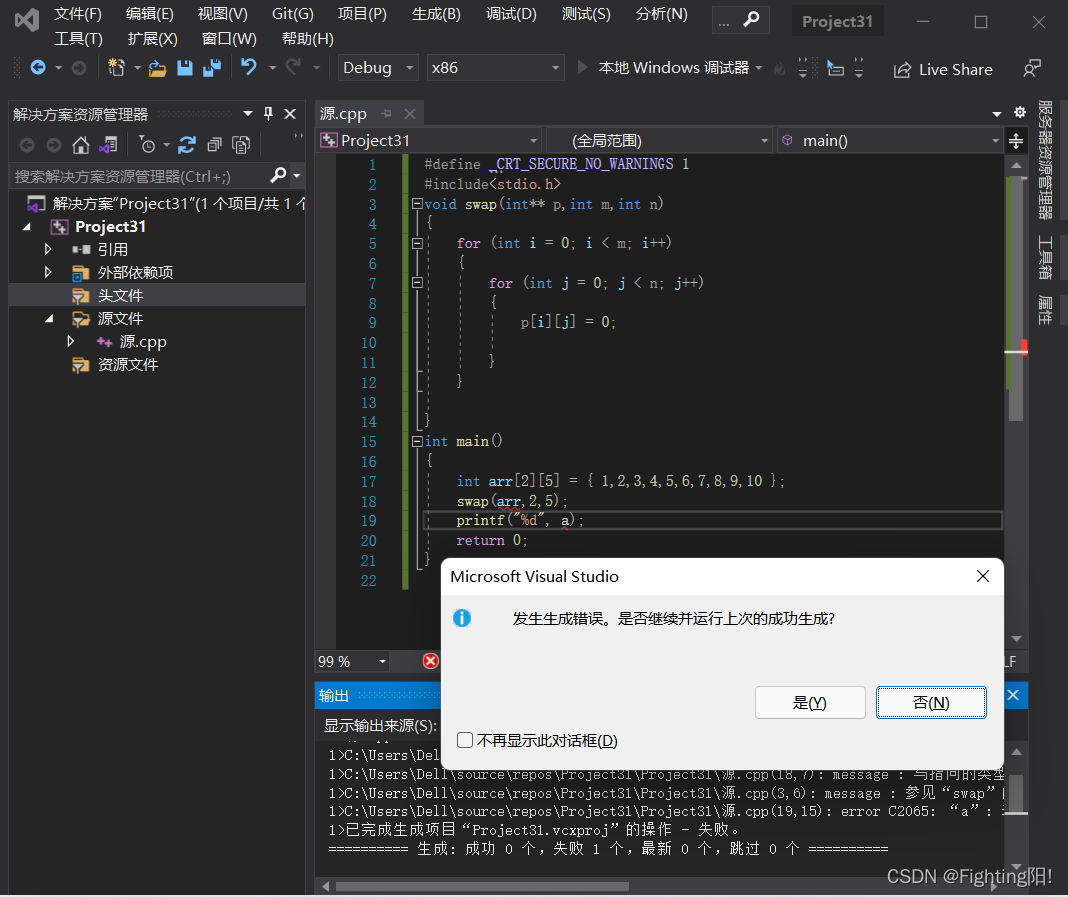The height and width of the screenshot is (897, 1068).
Task: Click the new project icon in toolbar
Action: click(116, 67)
